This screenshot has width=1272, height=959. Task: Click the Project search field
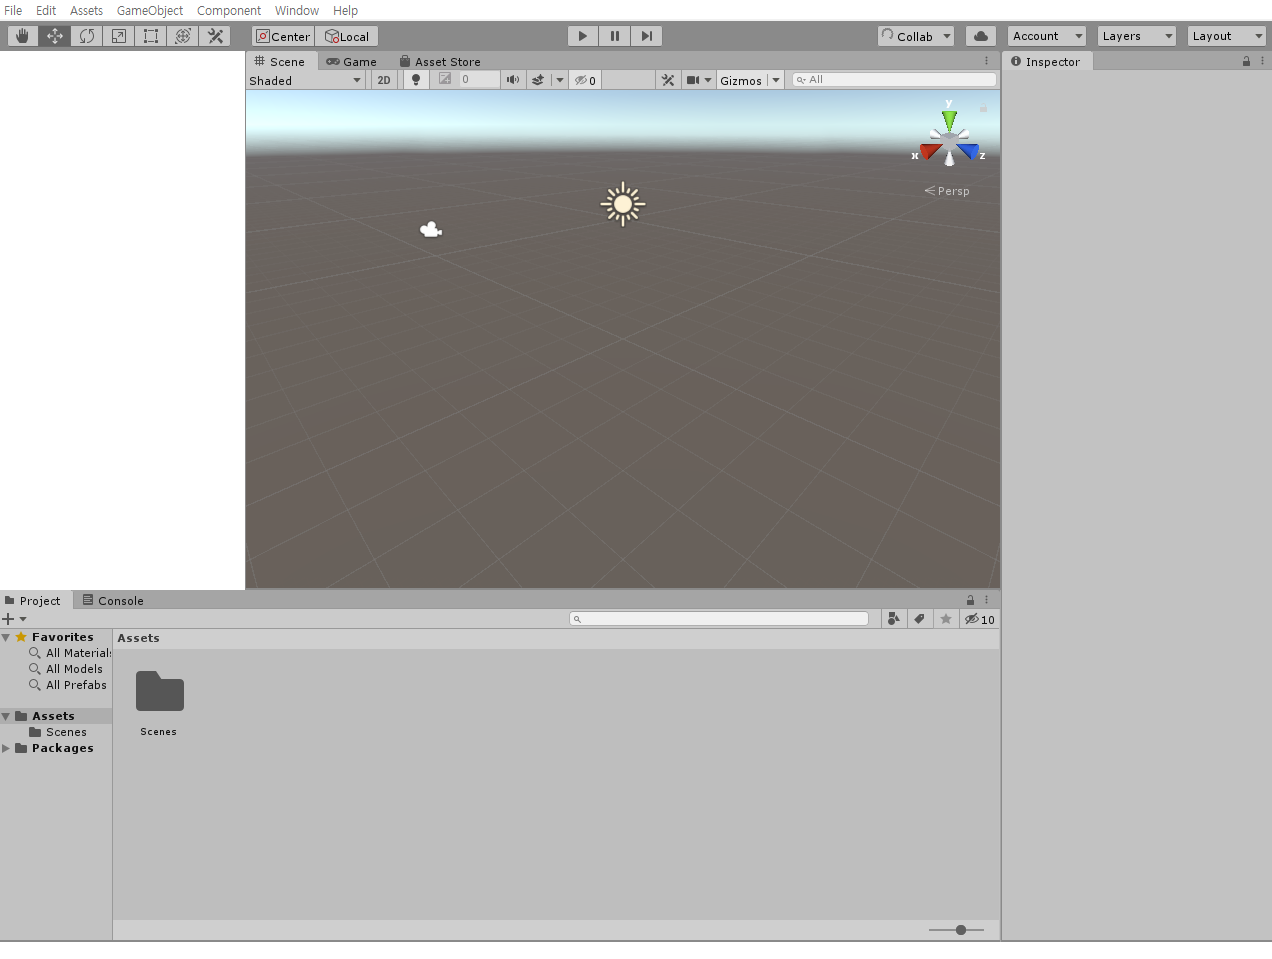tap(719, 619)
